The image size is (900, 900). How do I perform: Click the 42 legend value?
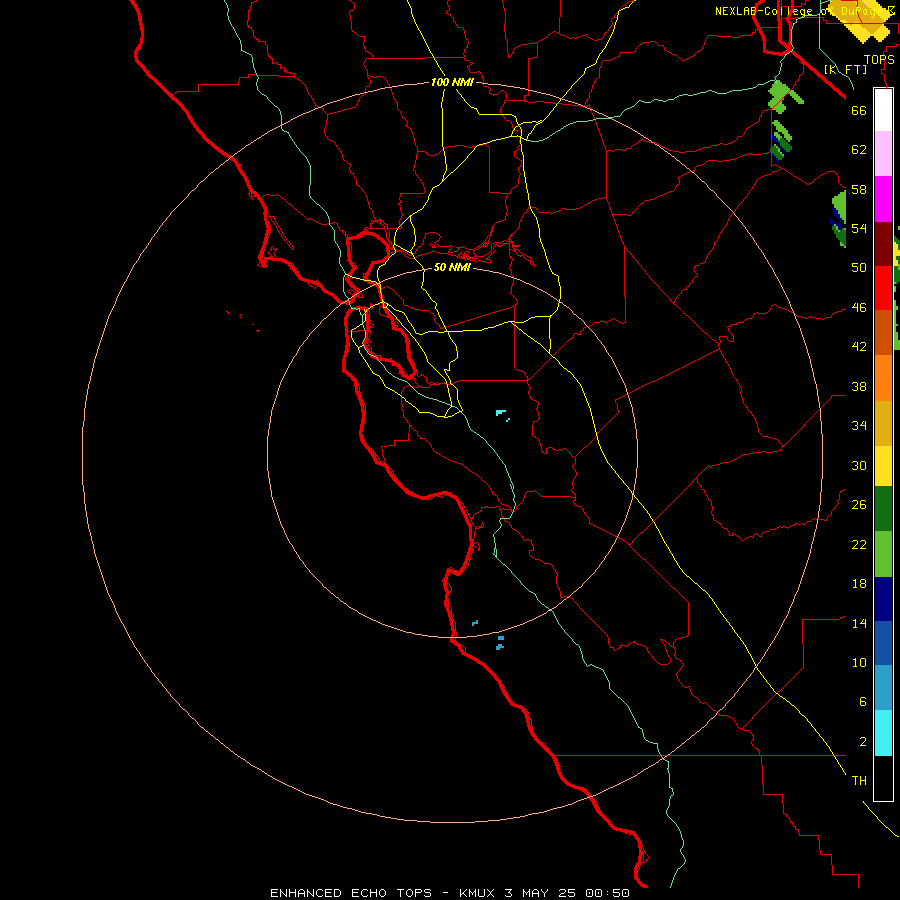[x=859, y=346]
